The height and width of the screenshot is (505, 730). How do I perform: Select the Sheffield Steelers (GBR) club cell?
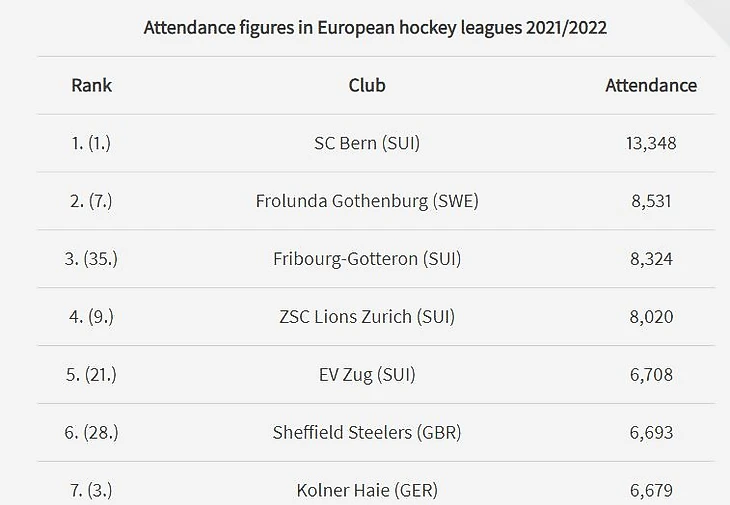tap(367, 433)
